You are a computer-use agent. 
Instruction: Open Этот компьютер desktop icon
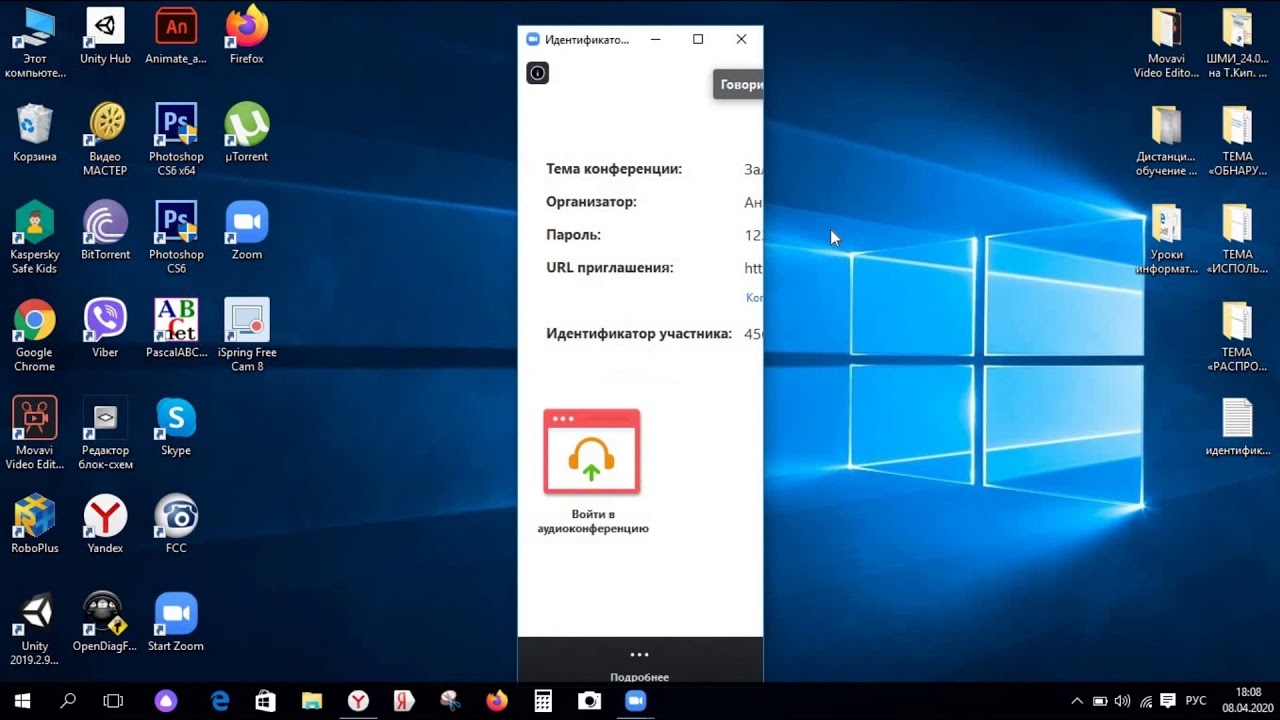(x=34, y=44)
